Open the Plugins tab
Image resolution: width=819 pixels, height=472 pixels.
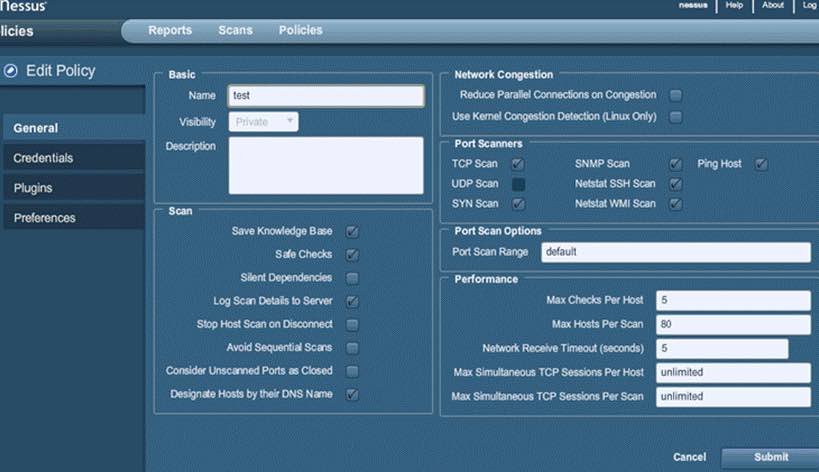click(33, 188)
